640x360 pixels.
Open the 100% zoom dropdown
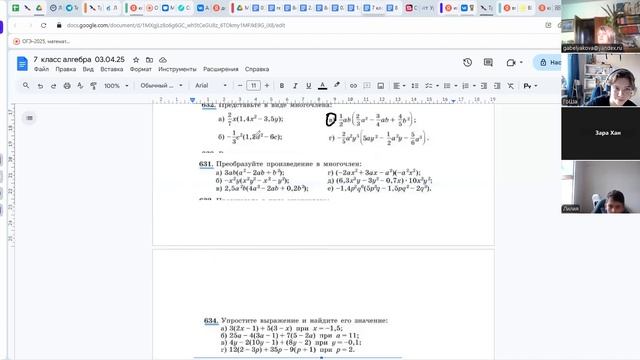tap(116, 86)
